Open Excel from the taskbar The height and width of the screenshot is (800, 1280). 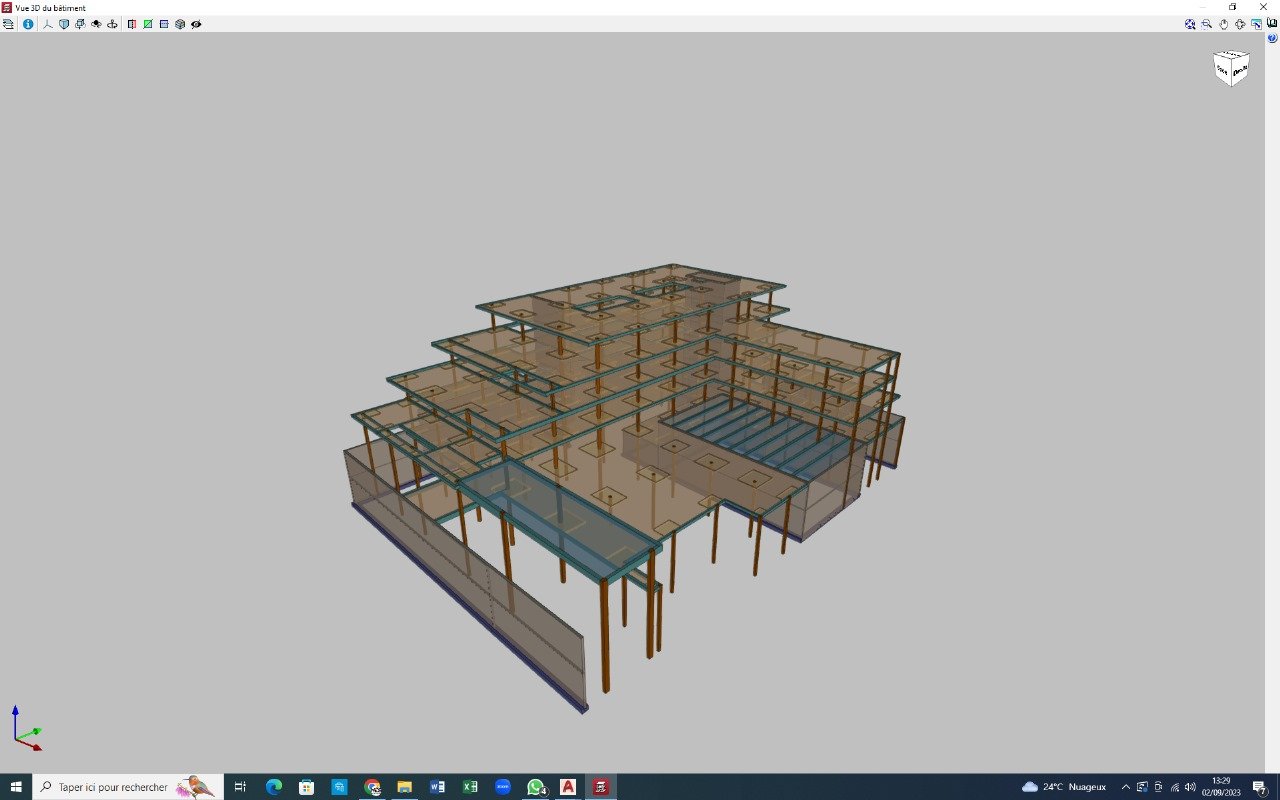[x=470, y=787]
